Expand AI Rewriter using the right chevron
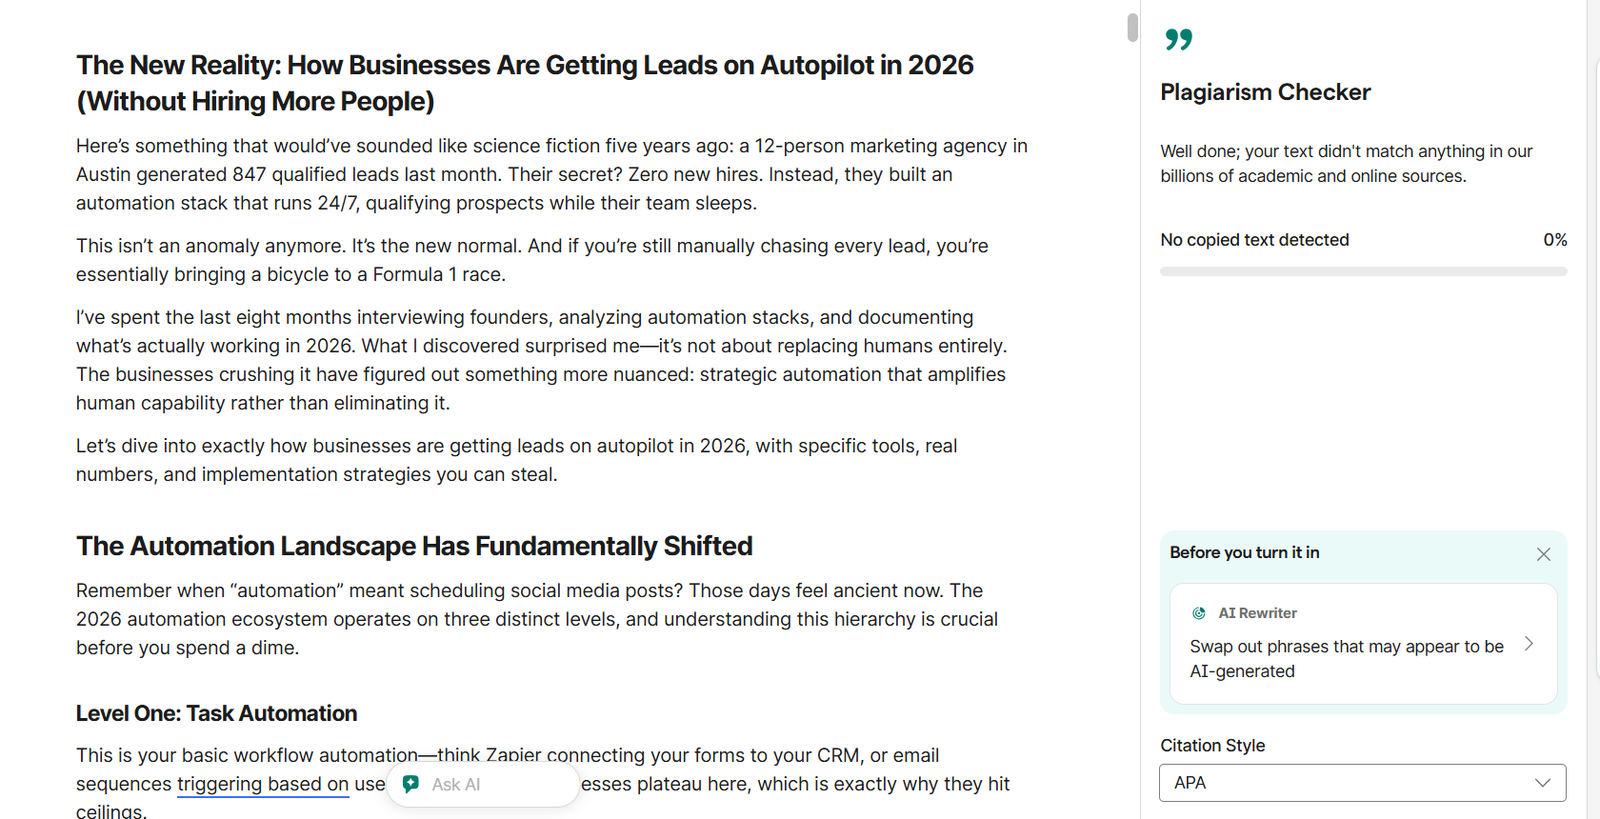 [x=1529, y=644]
